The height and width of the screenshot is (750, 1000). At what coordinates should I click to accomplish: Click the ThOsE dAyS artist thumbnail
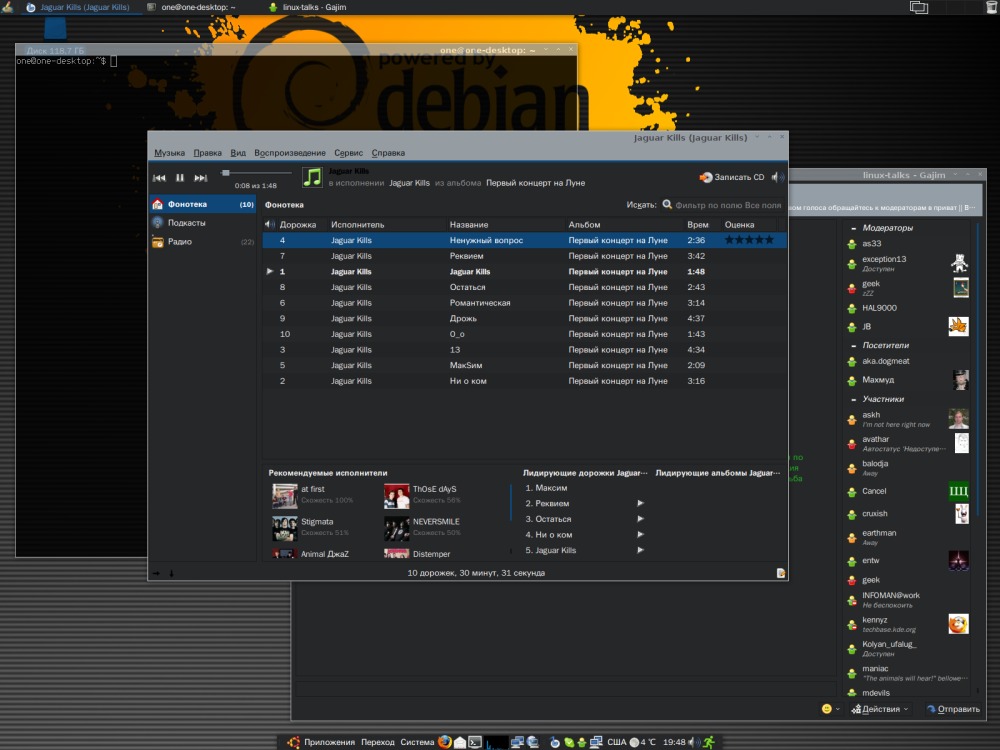coord(396,496)
